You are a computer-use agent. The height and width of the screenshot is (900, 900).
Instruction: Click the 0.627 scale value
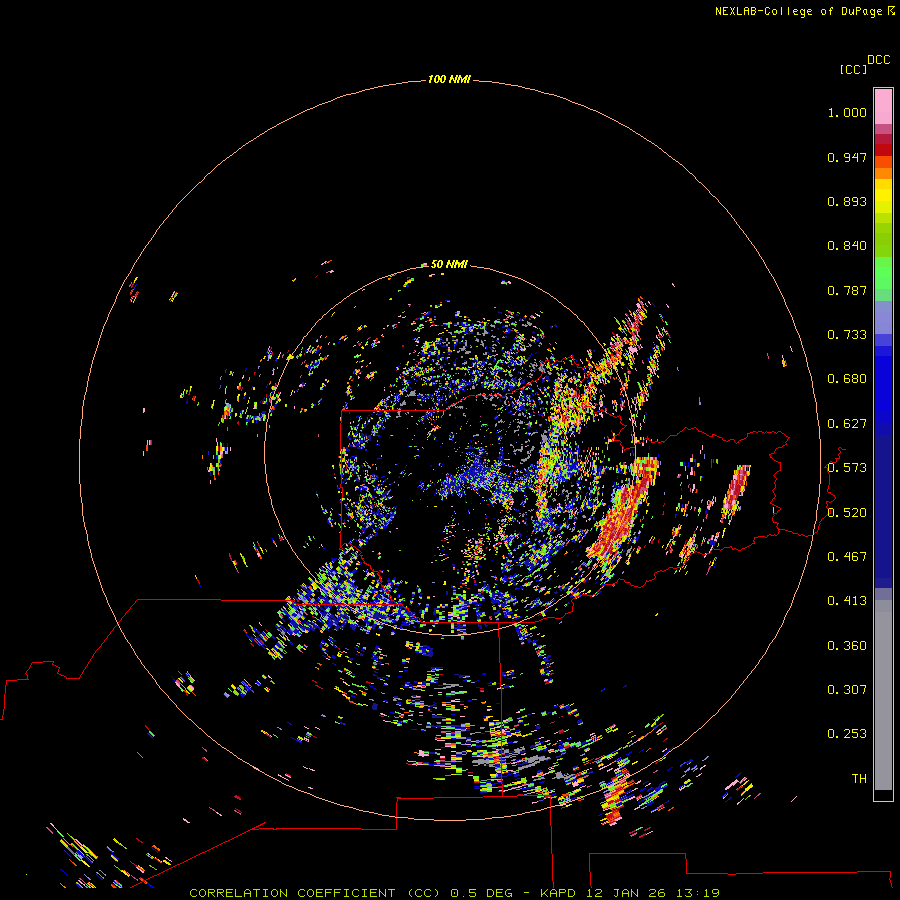pyautogui.click(x=847, y=424)
